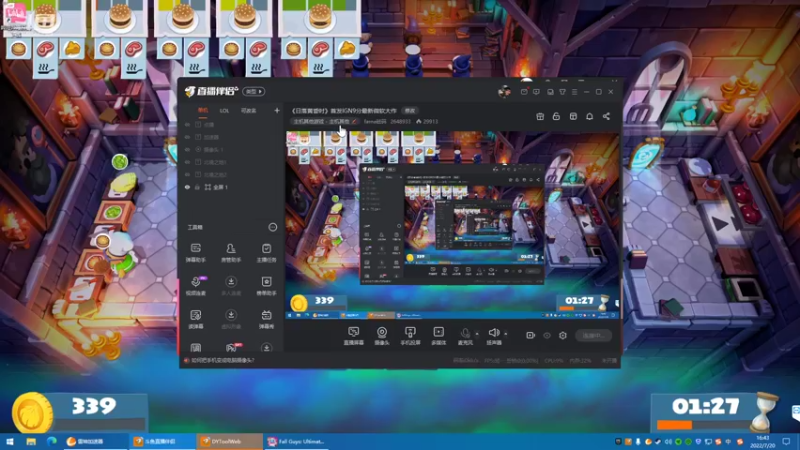This screenshot has width=800, height=450.
Task: Select the 全屏 1 source row
Action: (231, 187)
